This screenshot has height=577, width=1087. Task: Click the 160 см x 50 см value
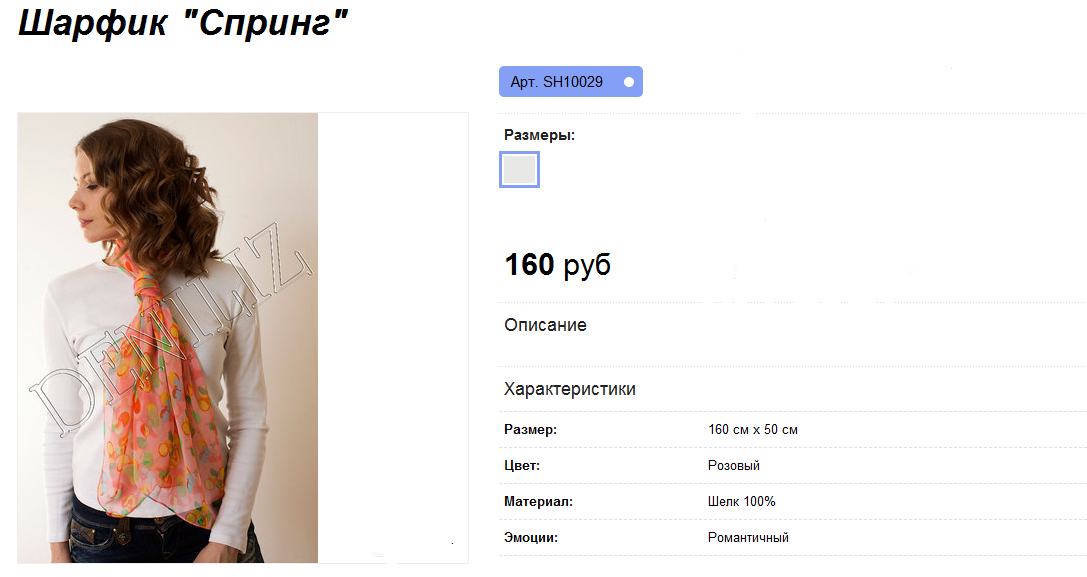(x=753, y=429)
